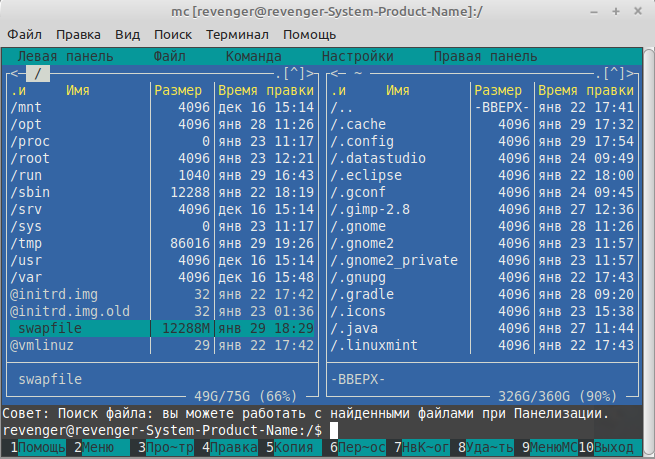Click the 3 Про~тр view button

[x=165, y=447]
